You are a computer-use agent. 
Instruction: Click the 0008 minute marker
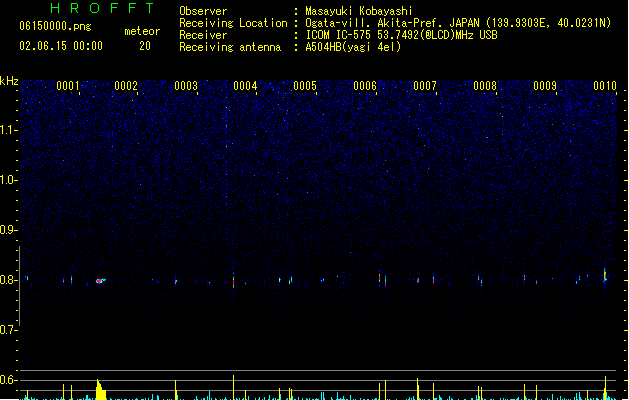click(x=485, y=86)
